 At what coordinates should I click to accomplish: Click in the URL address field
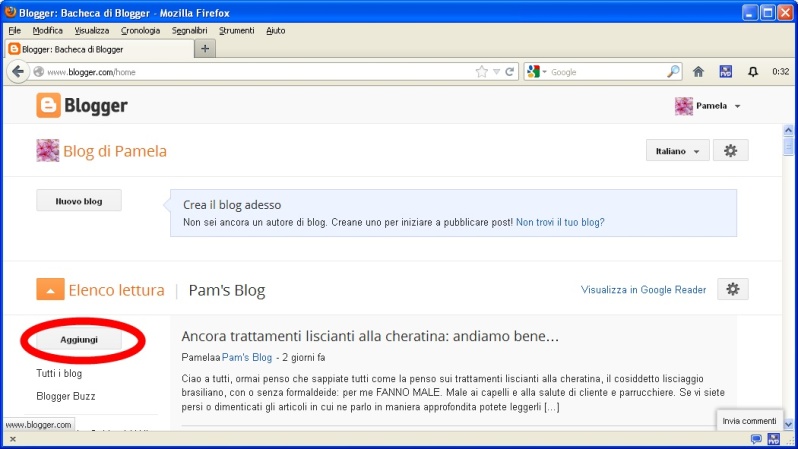coord(260,72)
